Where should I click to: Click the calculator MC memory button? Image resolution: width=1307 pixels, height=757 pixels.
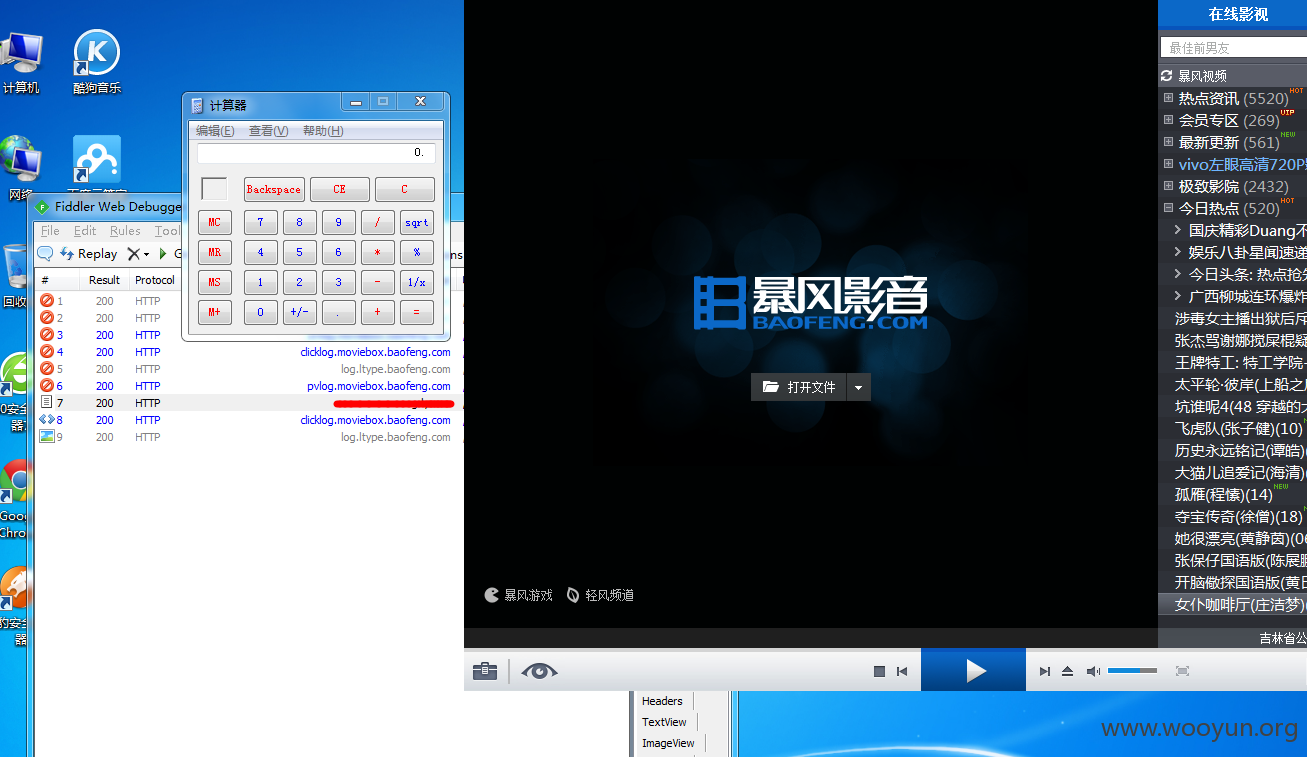(214, 223)
